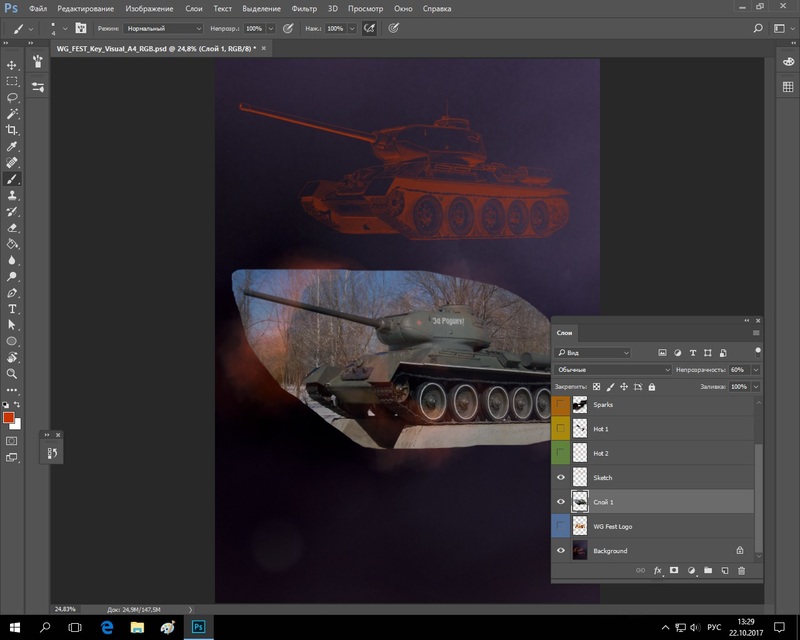Open the Редактирование menu
The image size is (800, 640).
point(85,9)
